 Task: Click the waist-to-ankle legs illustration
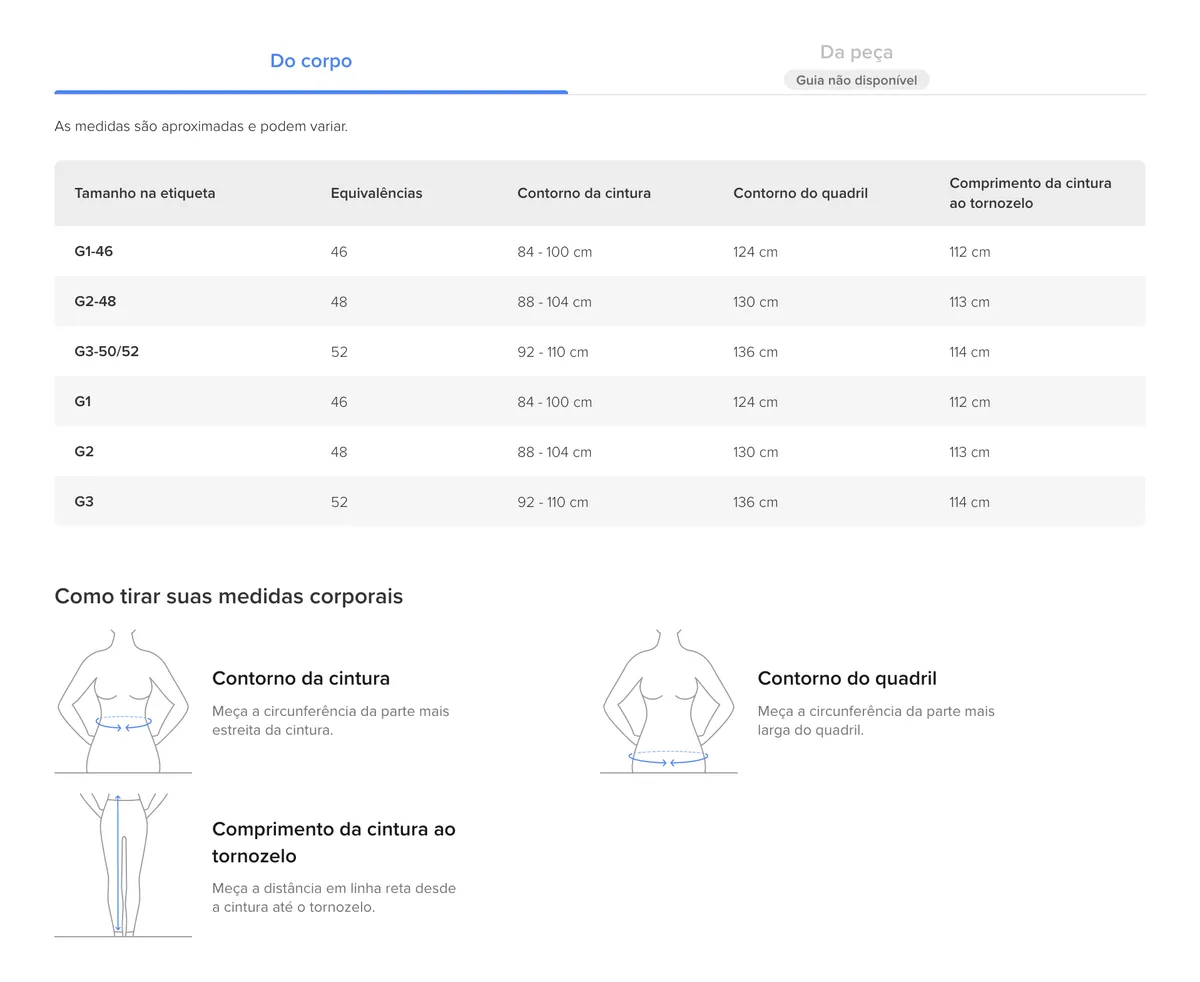pyautogui.click(x=123, y=865)
